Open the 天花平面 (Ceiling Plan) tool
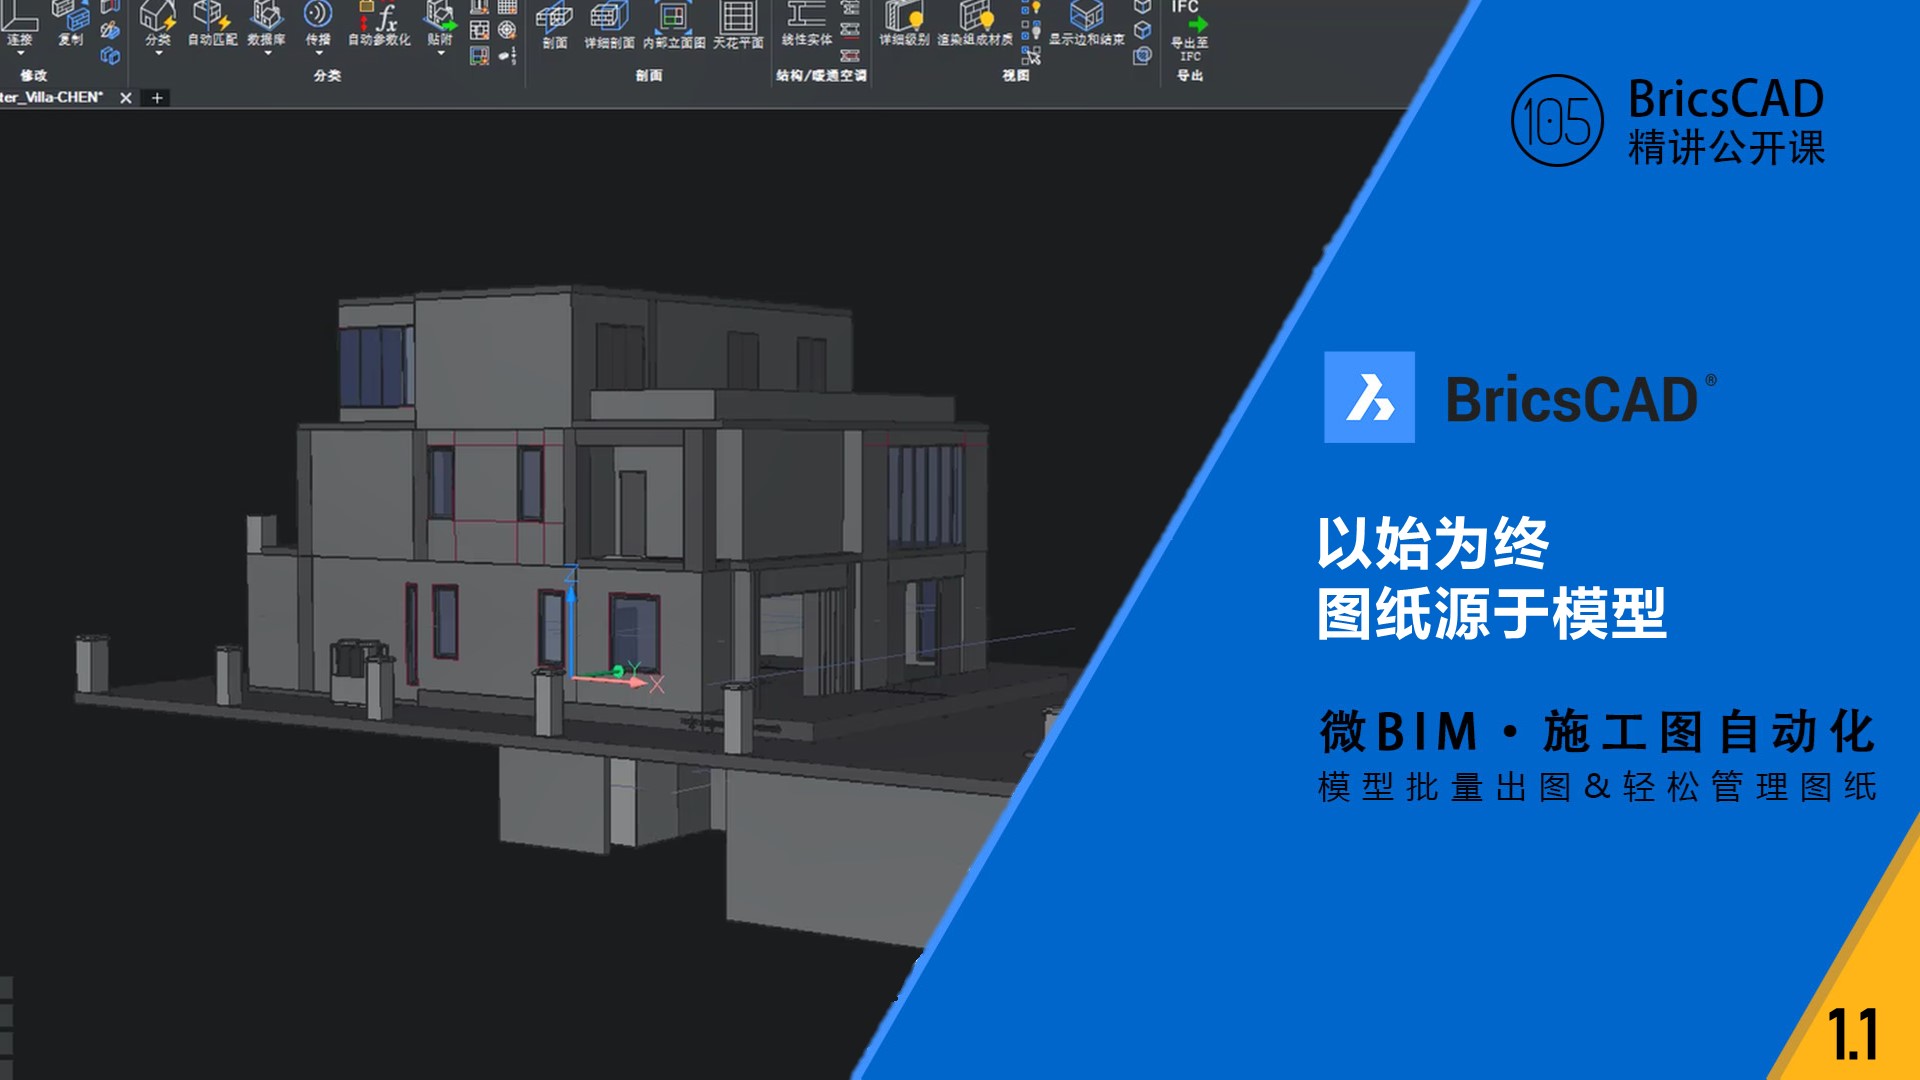Screen dimensions: 1920x1080 738,18
